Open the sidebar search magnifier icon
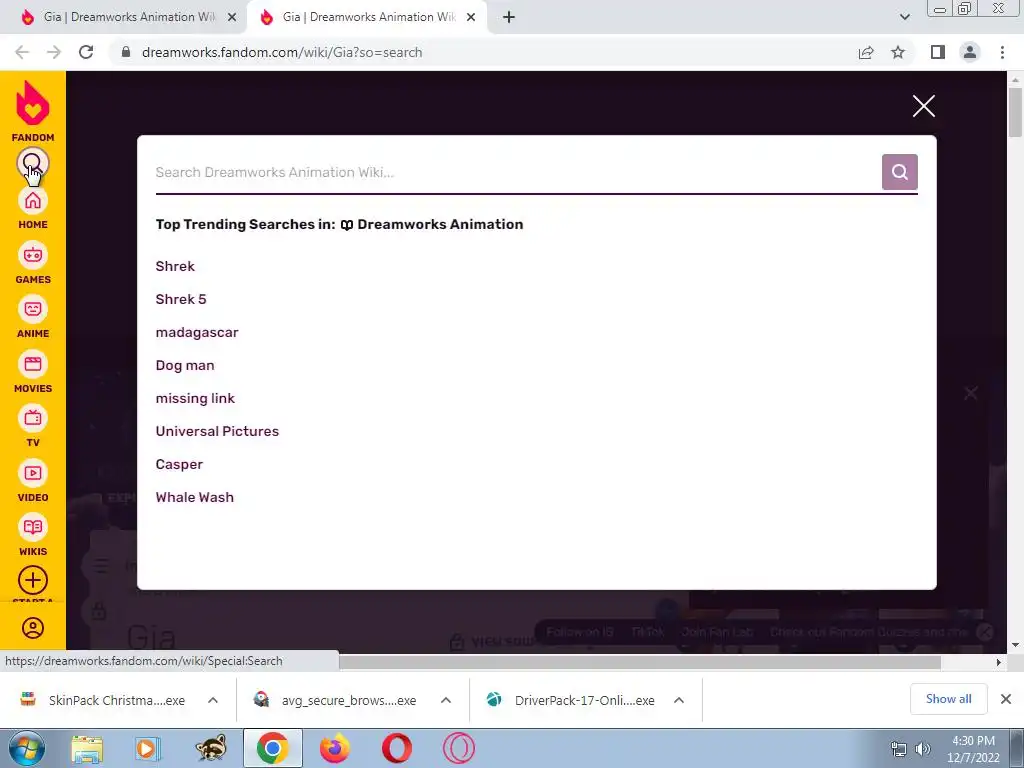This screenshot has height=768, width=1024. 33,163
